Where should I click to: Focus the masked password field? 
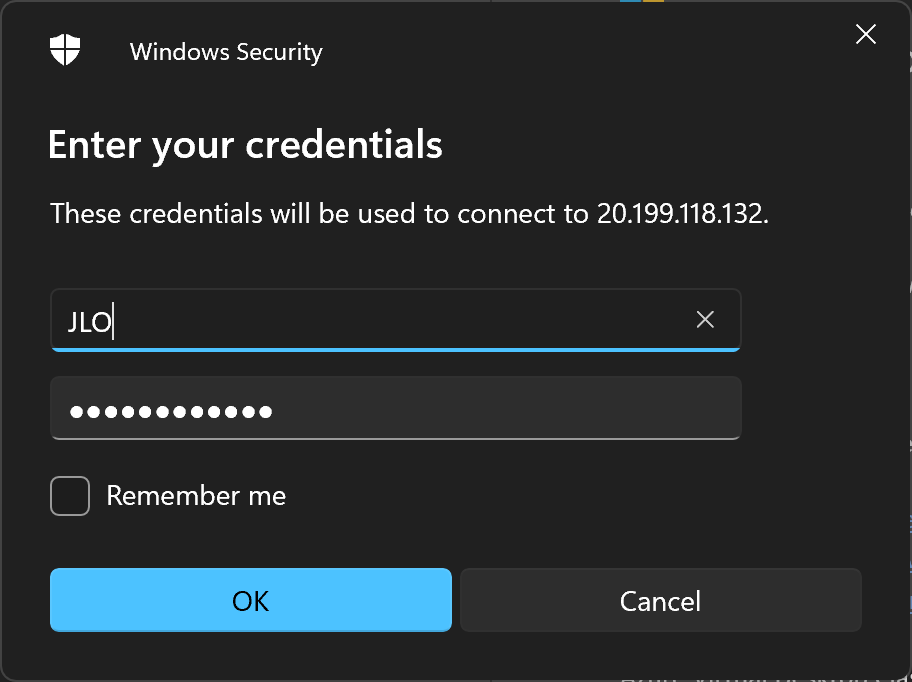click(x=396, y=408)
